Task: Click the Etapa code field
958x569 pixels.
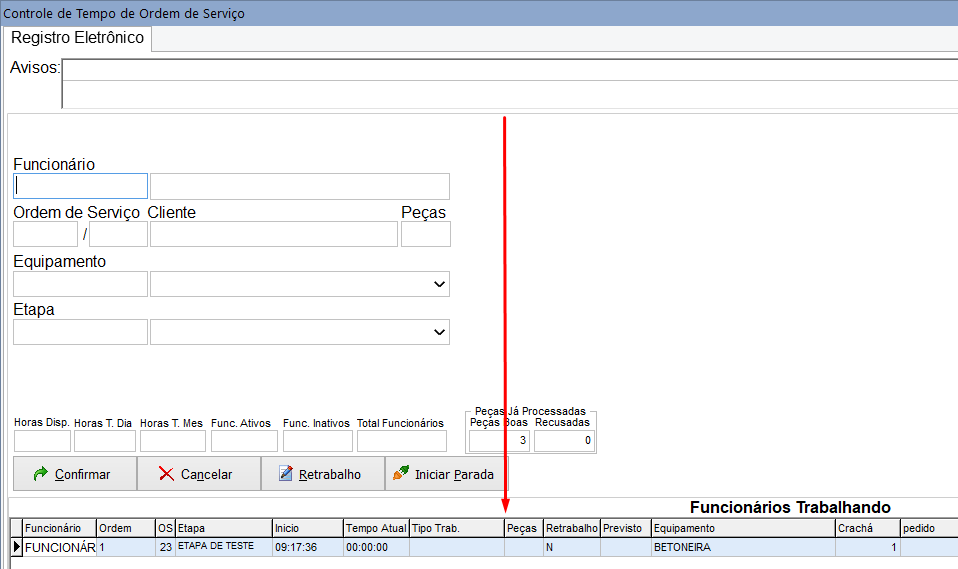Action: pos(81,332)
